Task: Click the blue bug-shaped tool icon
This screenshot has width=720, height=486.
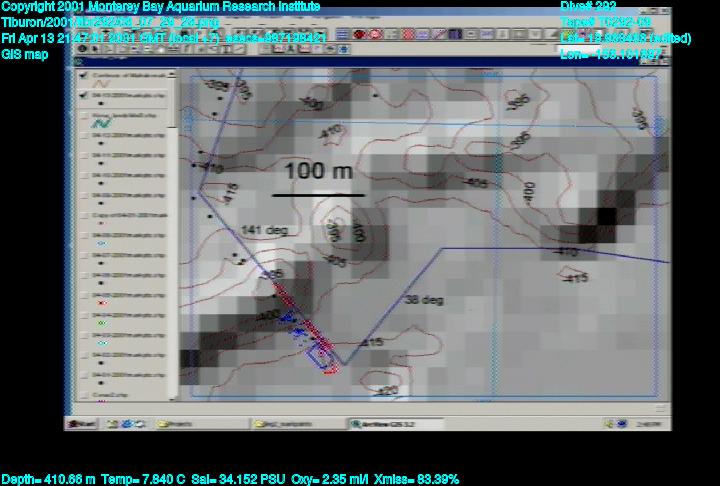Action: click(345, 48)
